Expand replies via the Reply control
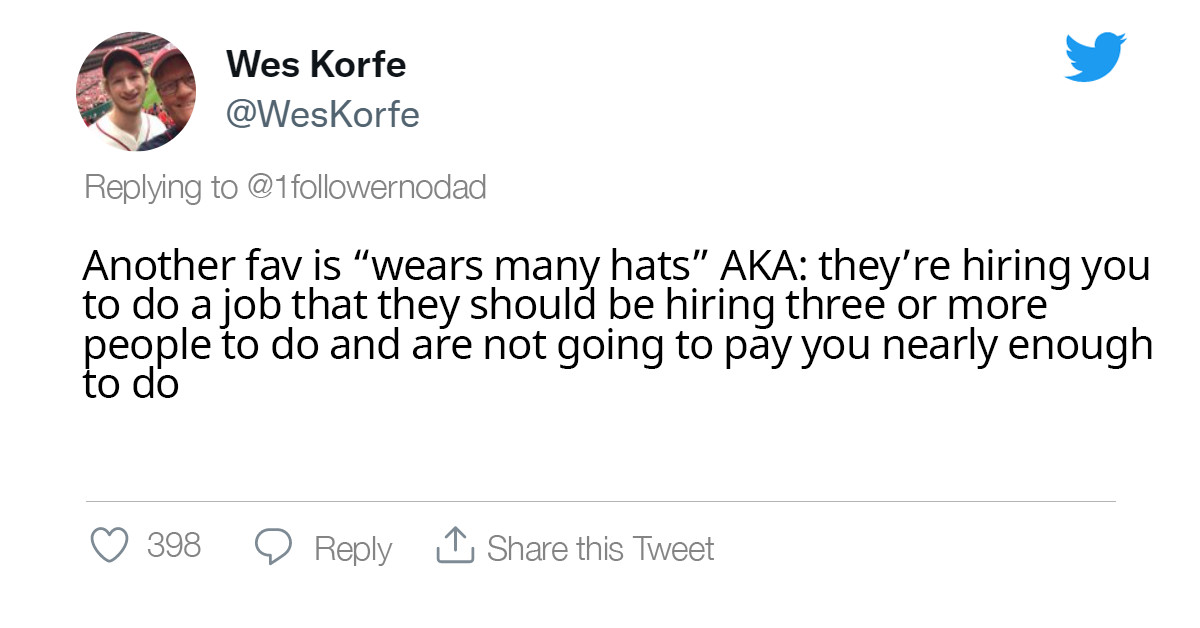This screenshot has height=628, width=1200. [352, 548]
